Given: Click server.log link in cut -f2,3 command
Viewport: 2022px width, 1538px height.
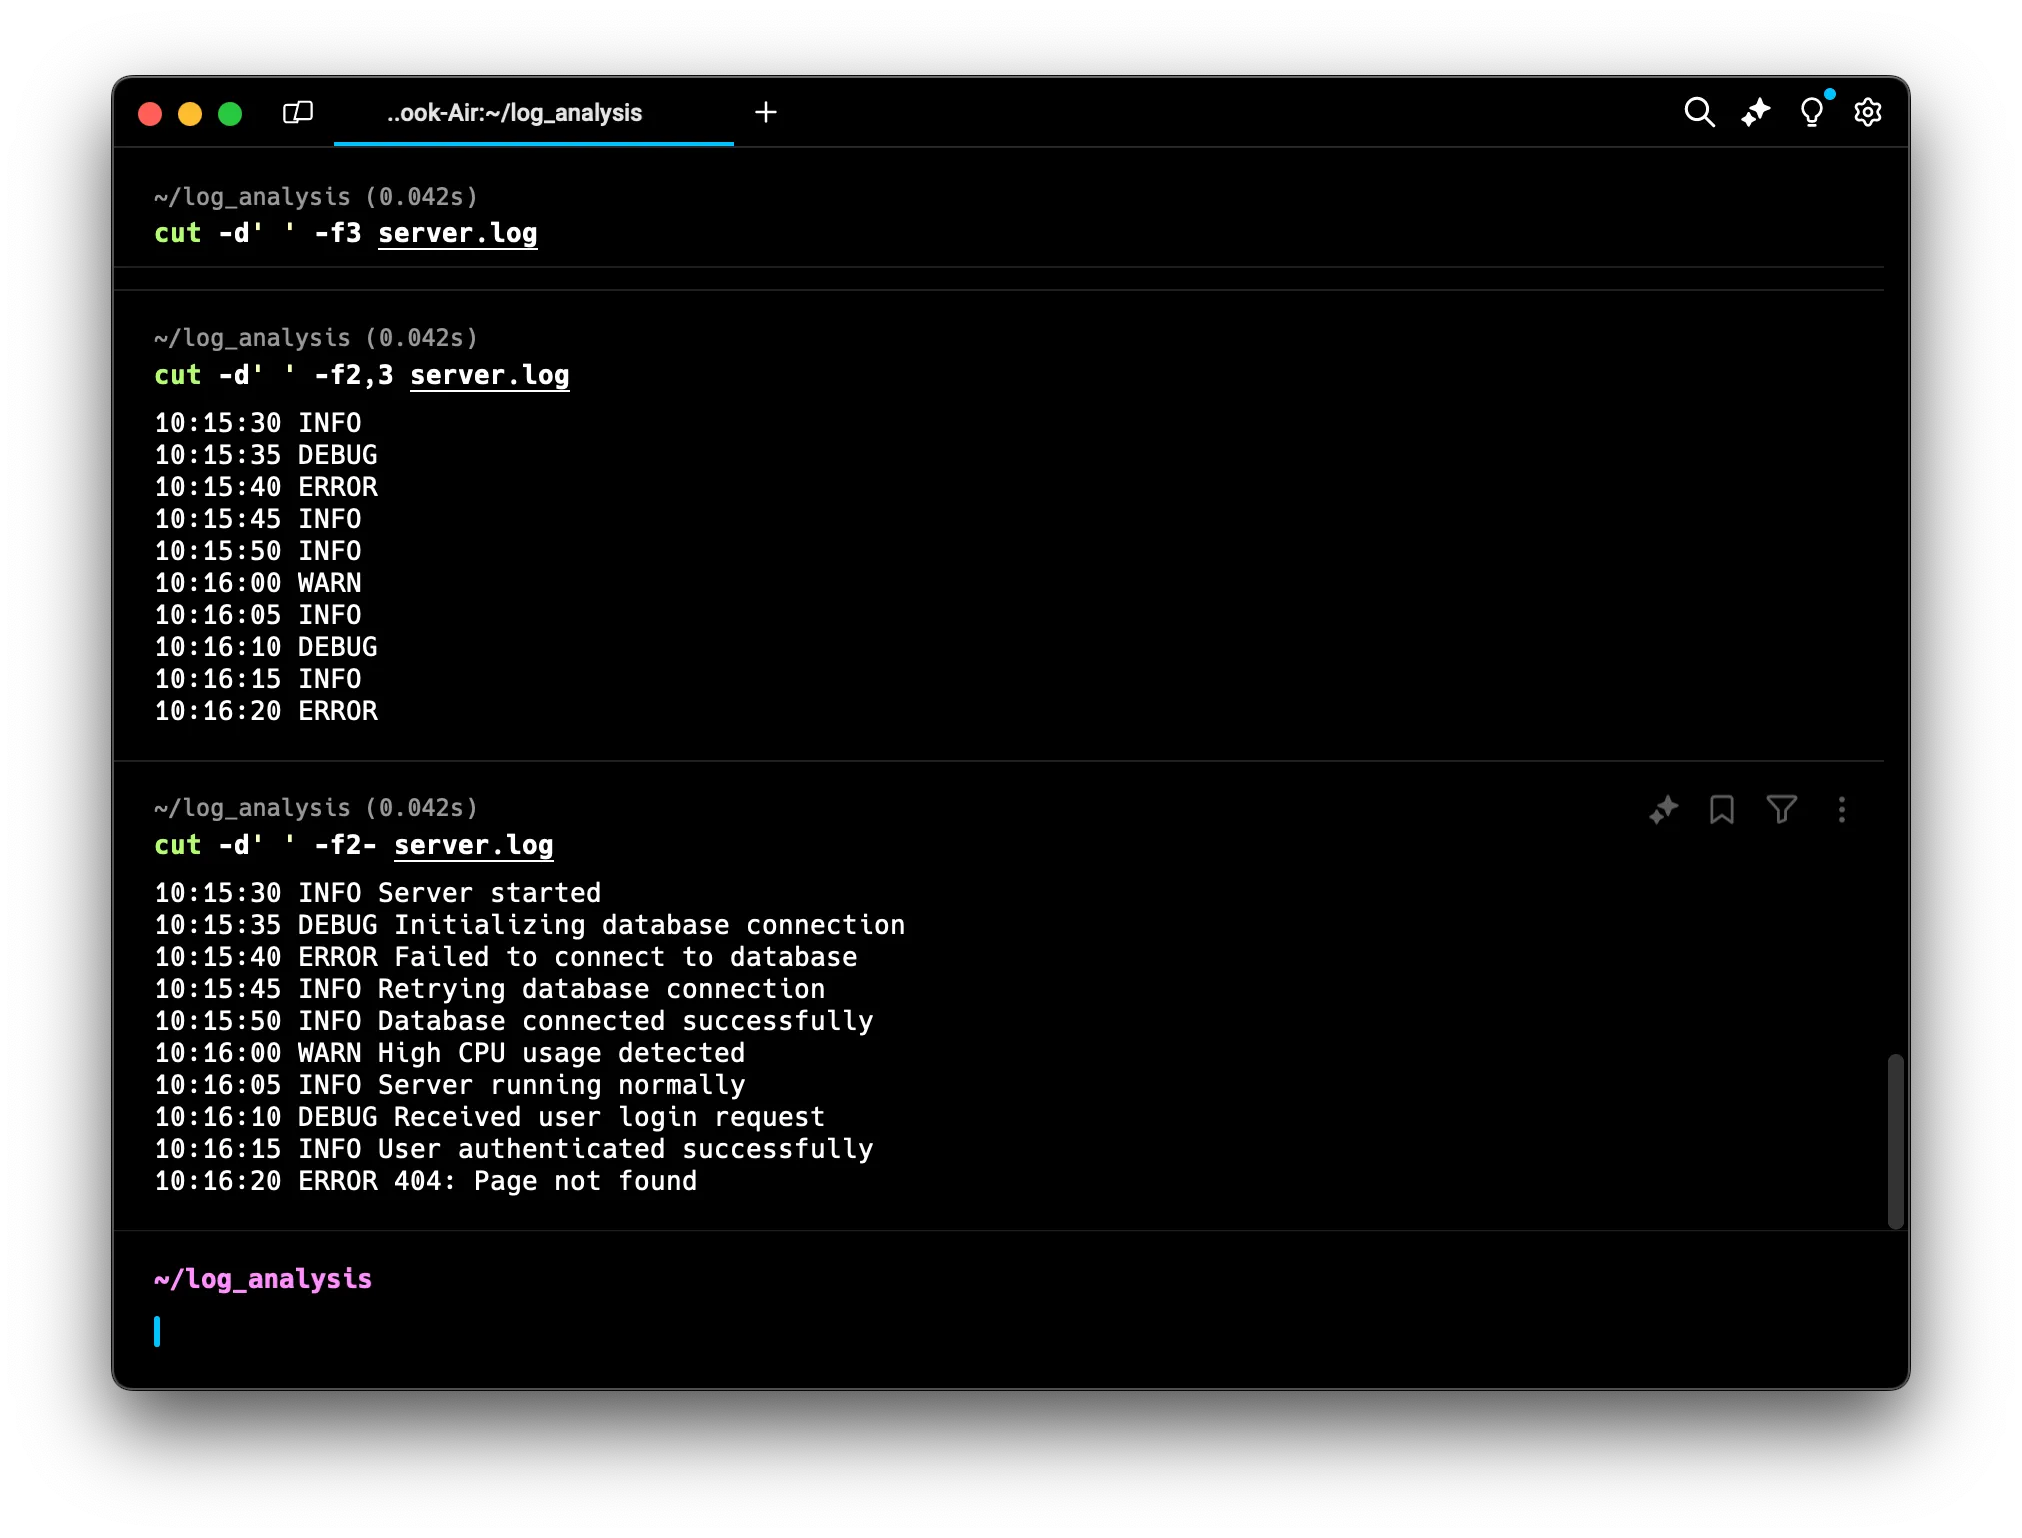Looking at the screenshot, I should click(x=489, y=375).
